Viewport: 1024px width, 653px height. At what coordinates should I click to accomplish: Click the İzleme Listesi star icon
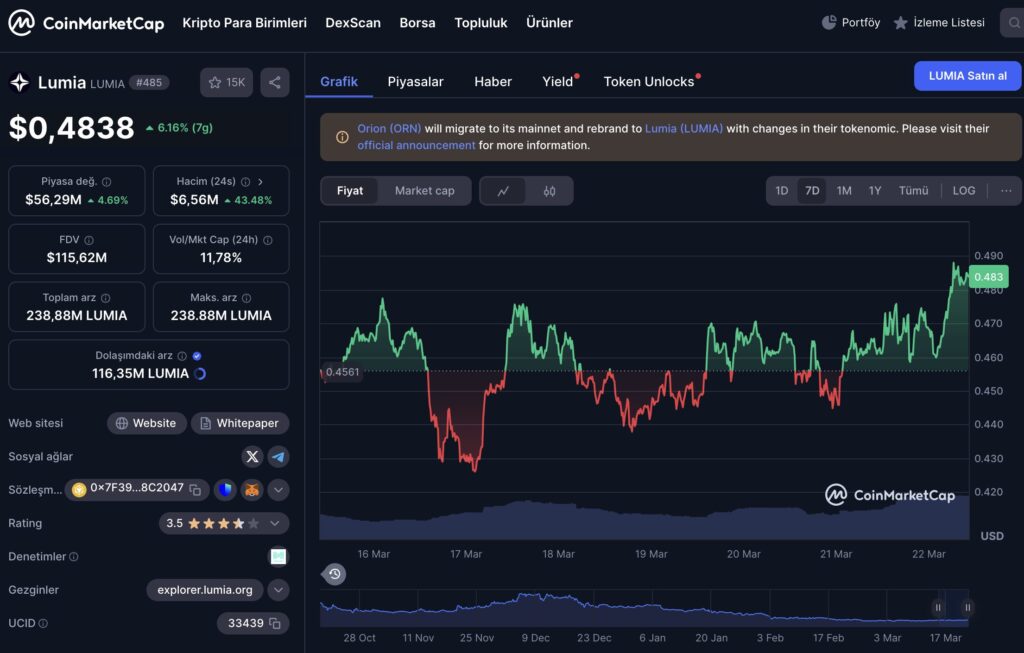click(x=901, y=23)
